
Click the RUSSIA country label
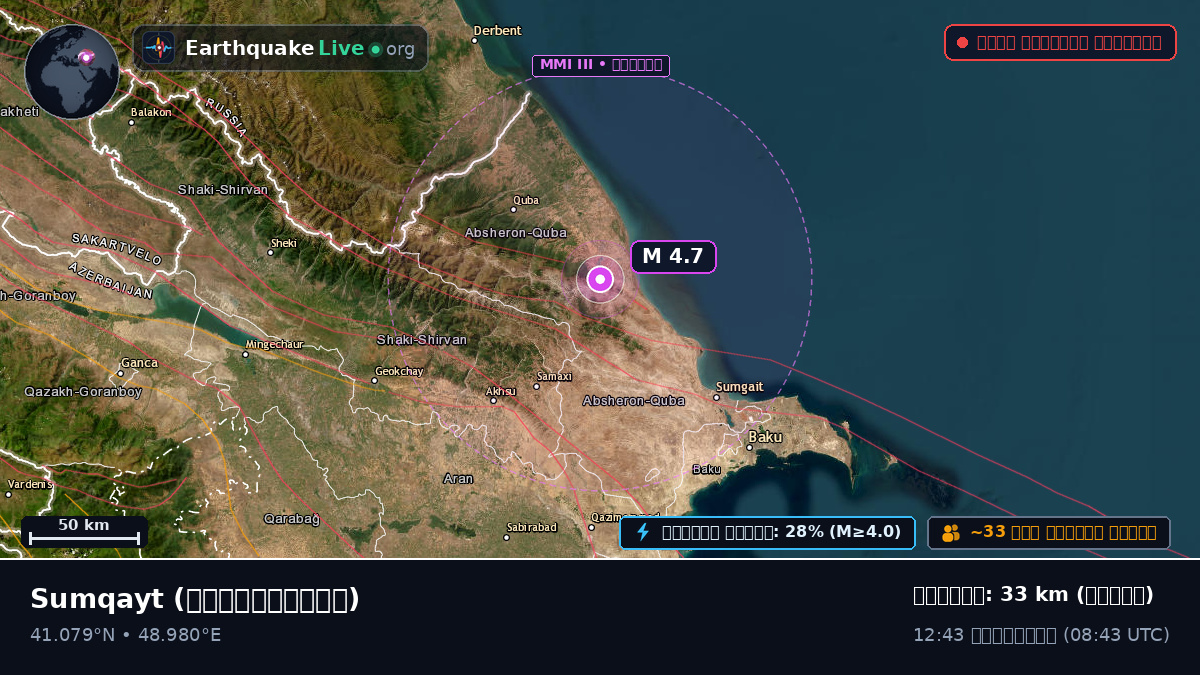tap(226, 116)
